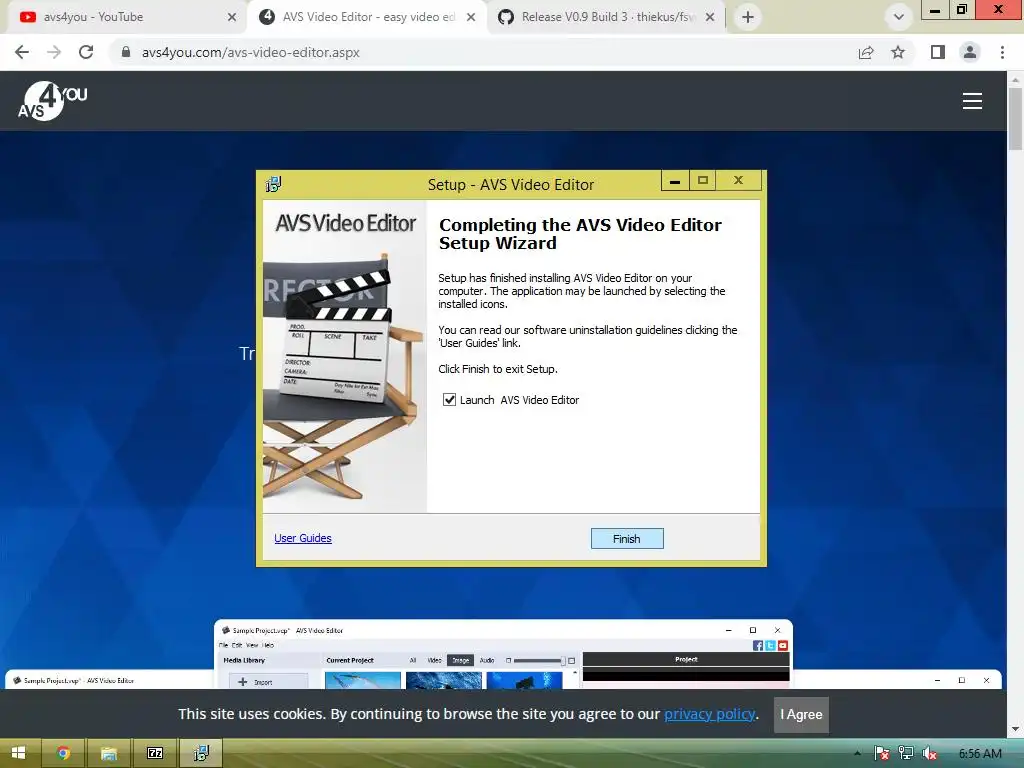The width and height of the screenshot is (1024, 768).
Task: Close the Setup - AVS Video Editor dialog
Action: pos(739,181)
